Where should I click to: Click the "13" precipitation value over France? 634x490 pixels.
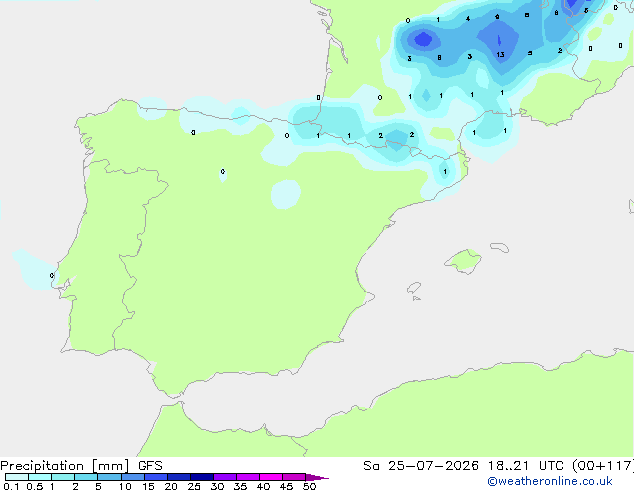point(500,55)
